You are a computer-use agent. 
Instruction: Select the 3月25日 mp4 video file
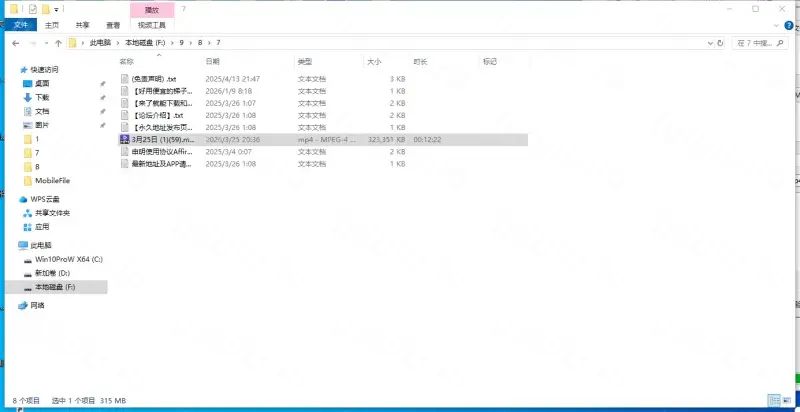point(160,140)
